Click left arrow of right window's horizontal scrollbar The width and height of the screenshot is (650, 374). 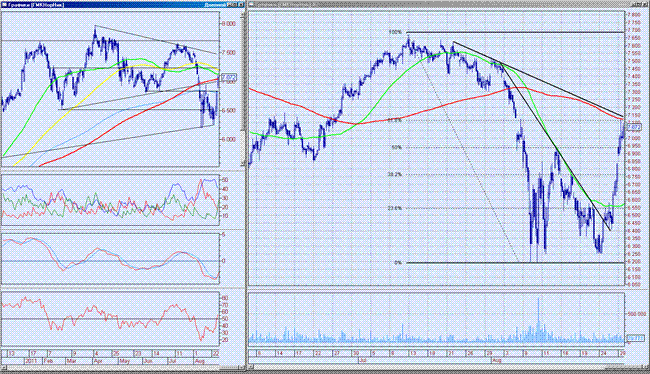coord(252,367)
